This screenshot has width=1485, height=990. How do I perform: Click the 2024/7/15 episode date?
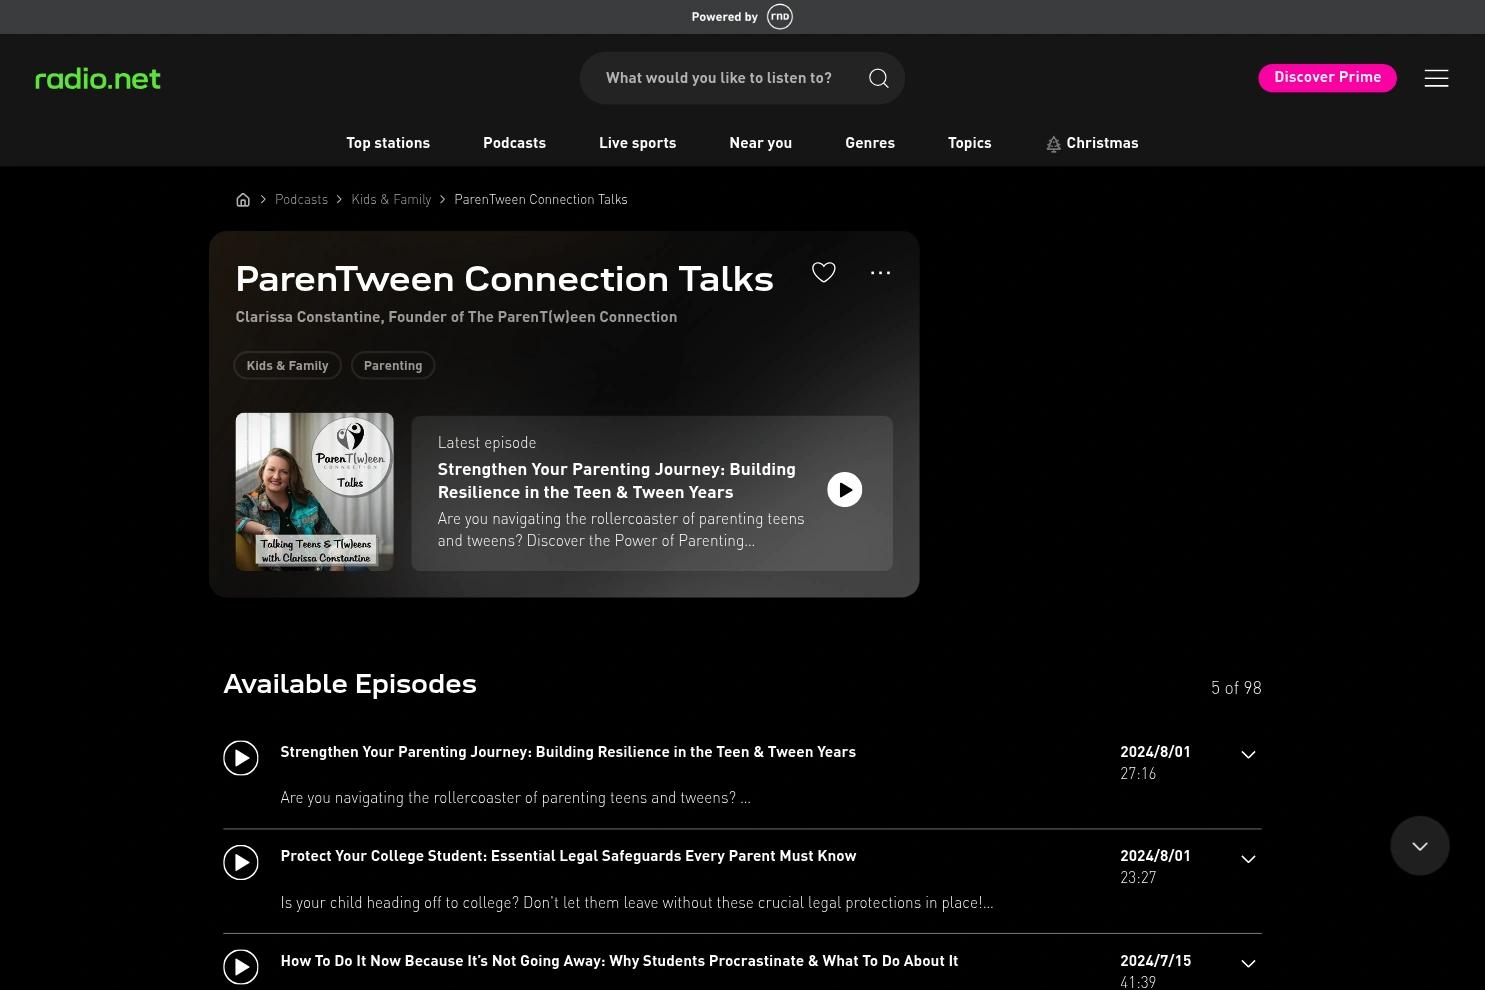coord(1156,961)
